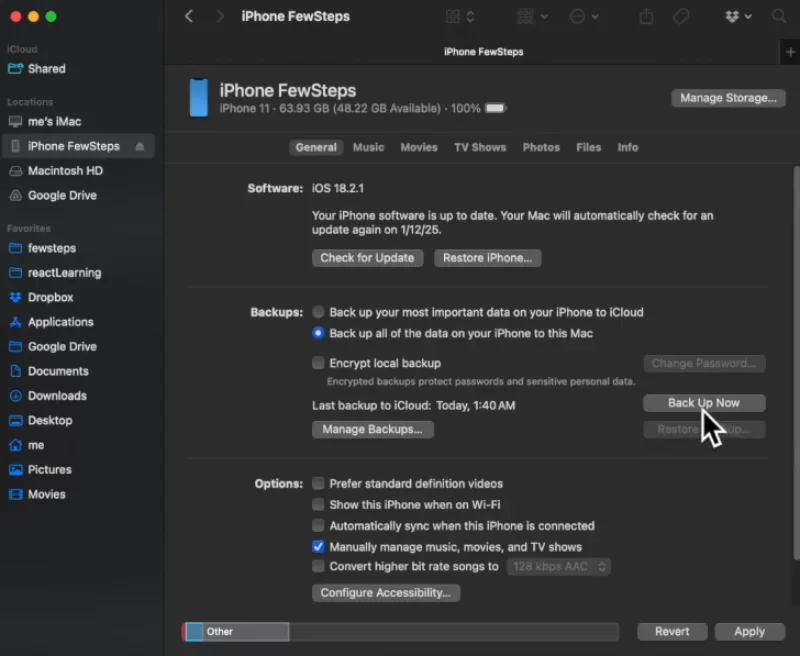Click Manage Backups button
The width and height of the screenshot is (800, 656).
(372, 430)
